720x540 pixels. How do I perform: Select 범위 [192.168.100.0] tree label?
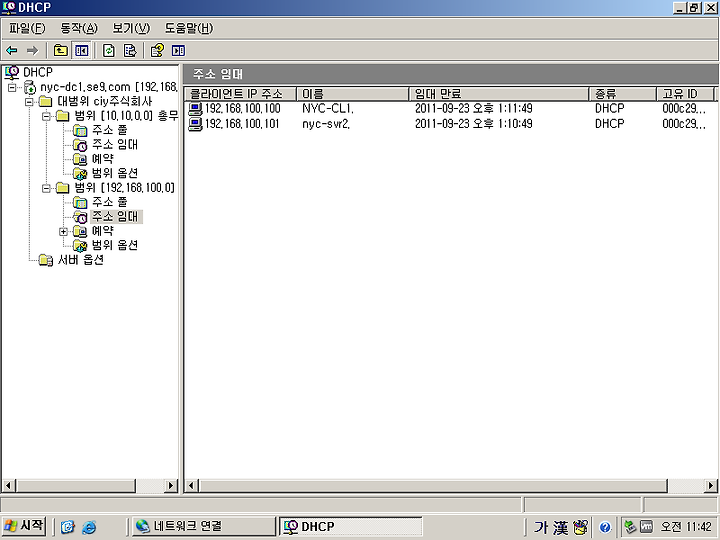[124, 188]
